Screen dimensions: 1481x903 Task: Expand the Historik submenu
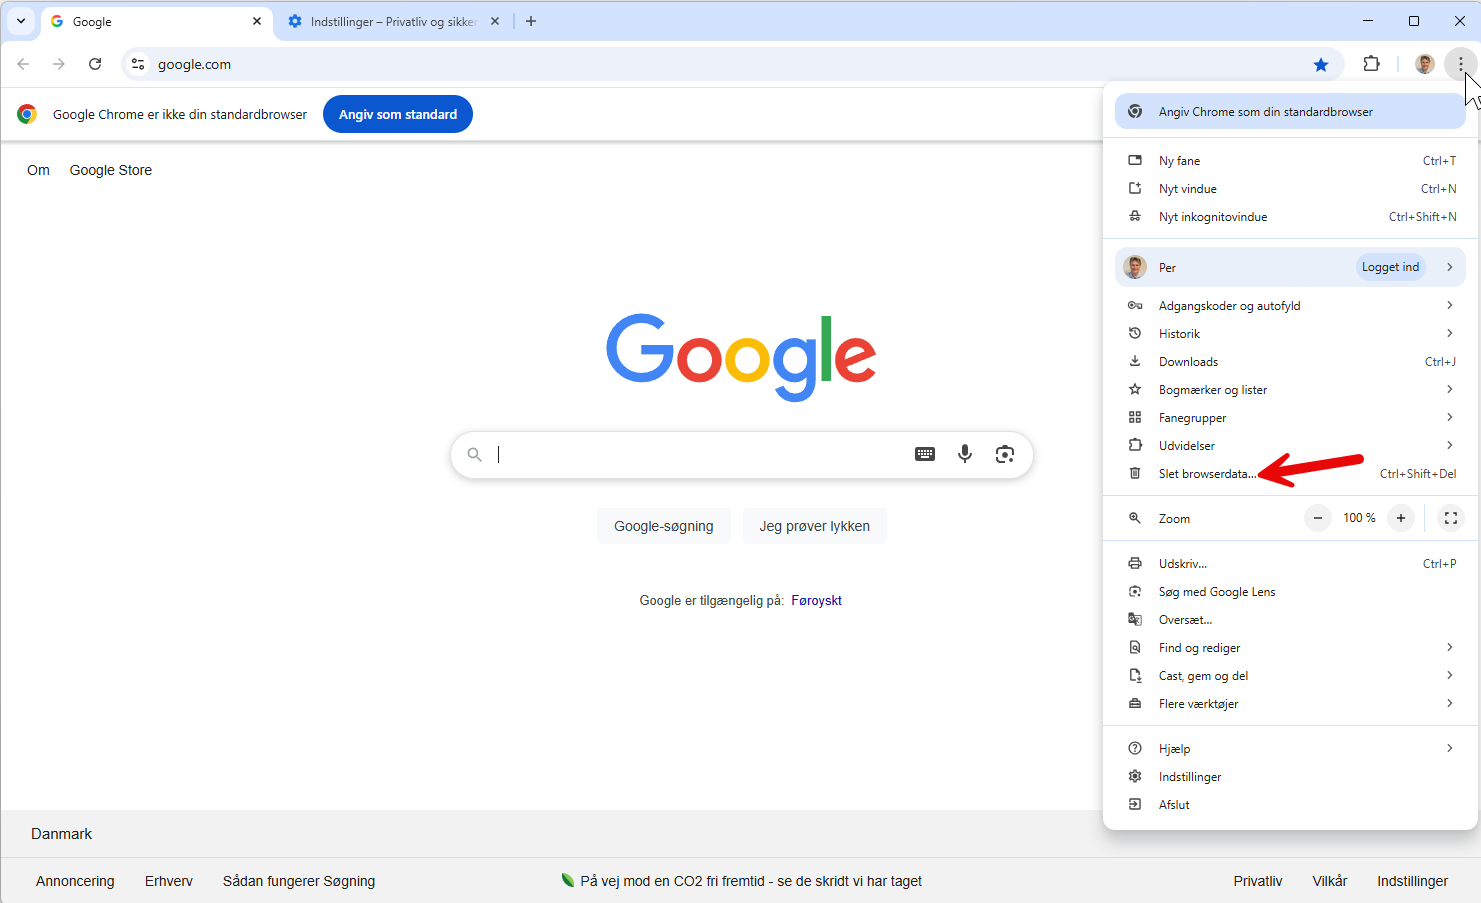(1290, 334)
